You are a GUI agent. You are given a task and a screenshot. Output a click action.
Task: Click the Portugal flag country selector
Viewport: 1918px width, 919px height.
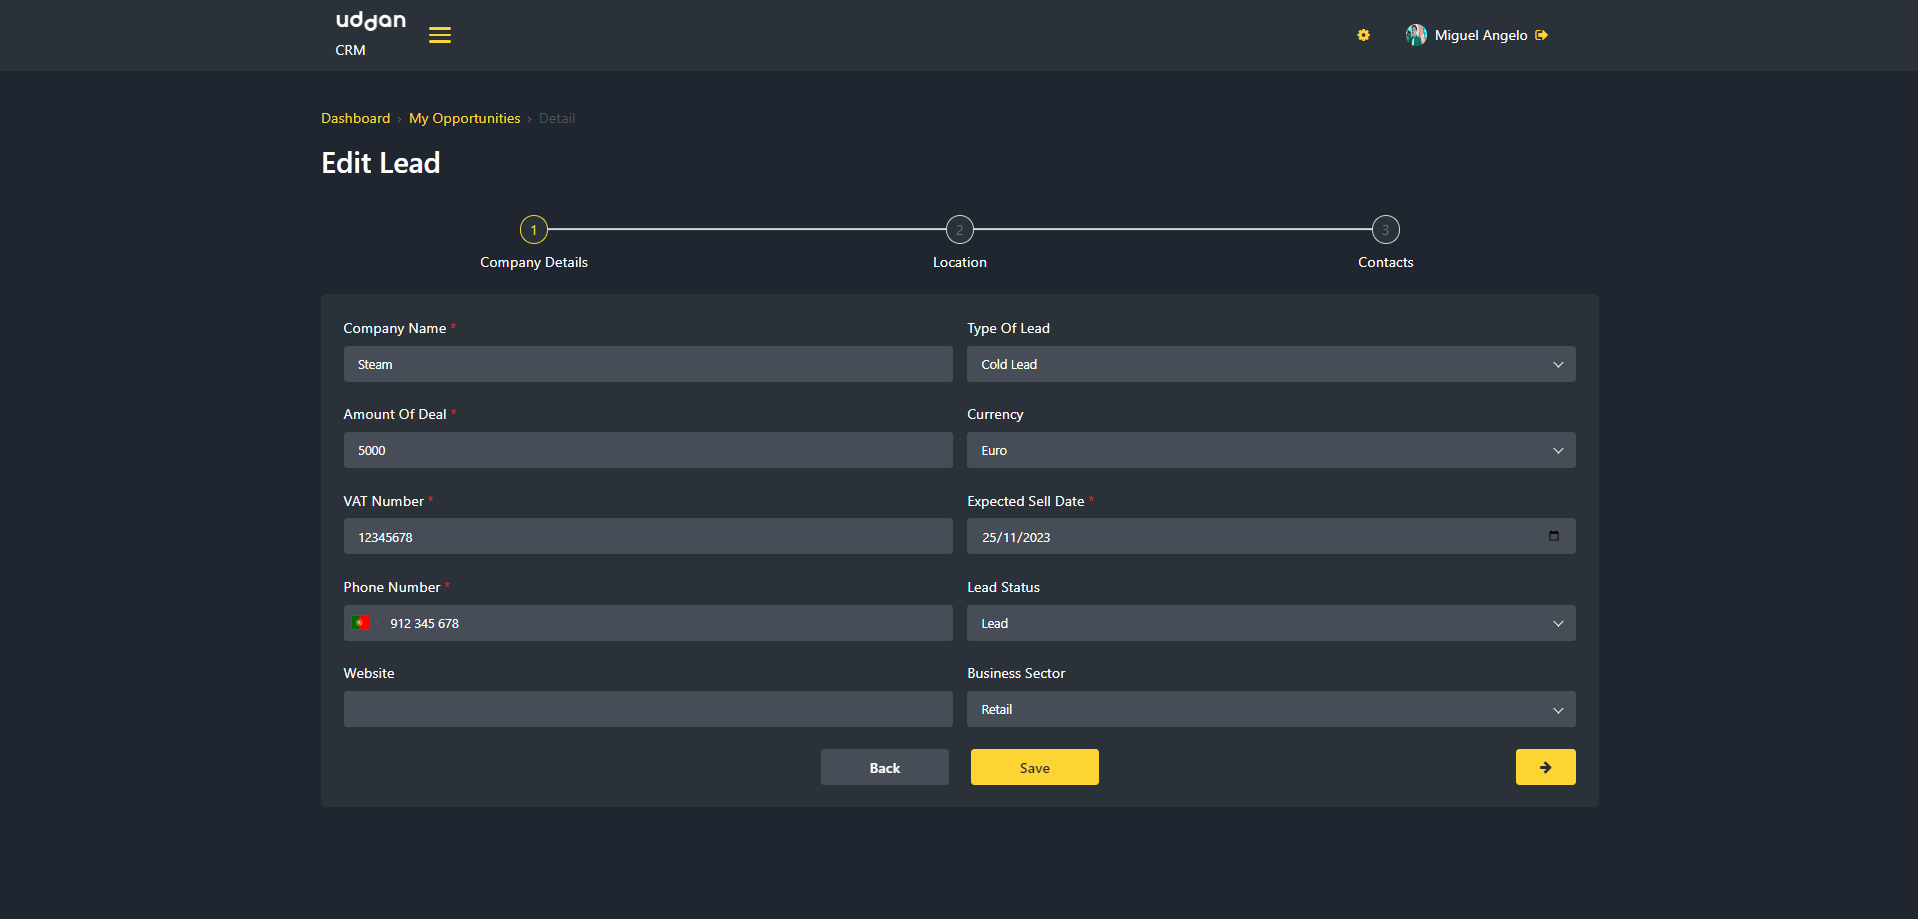click(362, 623)
